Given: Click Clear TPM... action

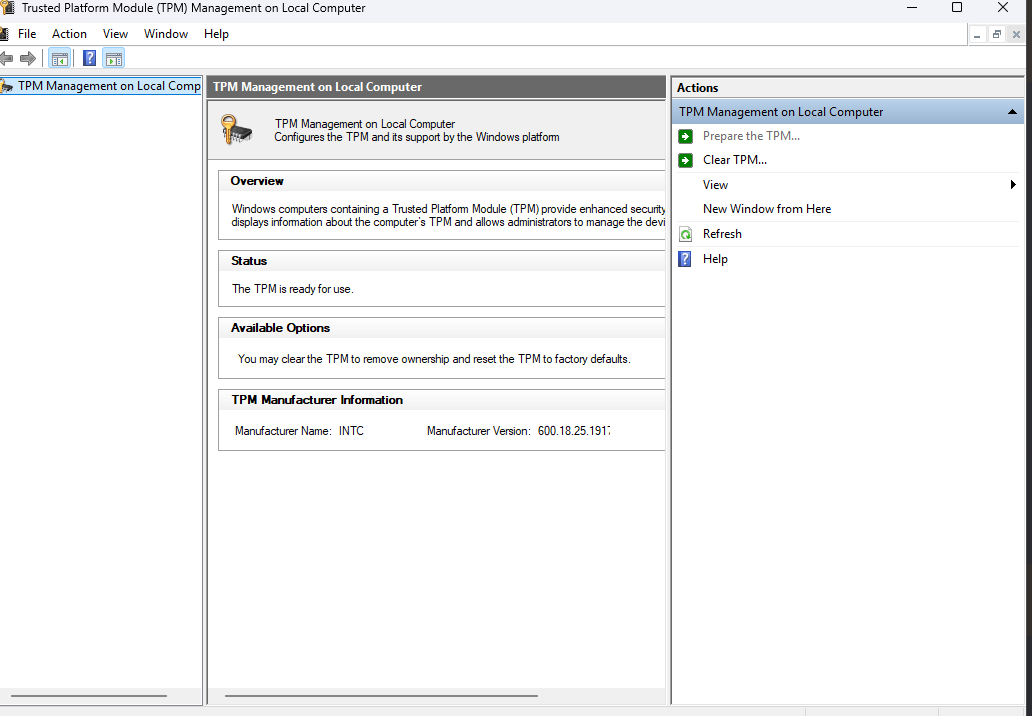Looking at the screenshot, I should 735,160.
